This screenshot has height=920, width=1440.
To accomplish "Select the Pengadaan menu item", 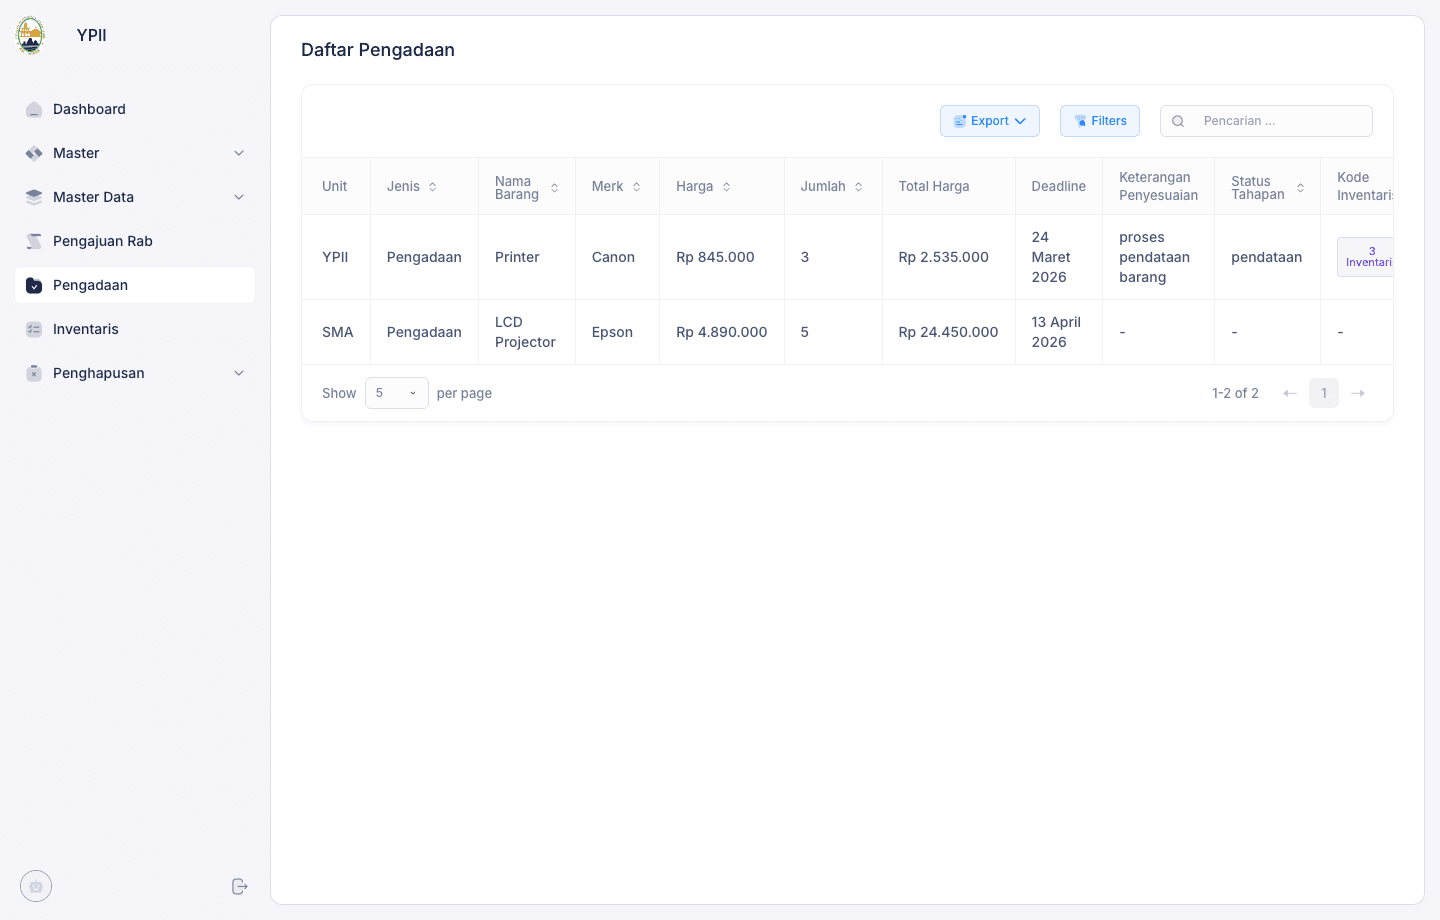I will point(135,285).
